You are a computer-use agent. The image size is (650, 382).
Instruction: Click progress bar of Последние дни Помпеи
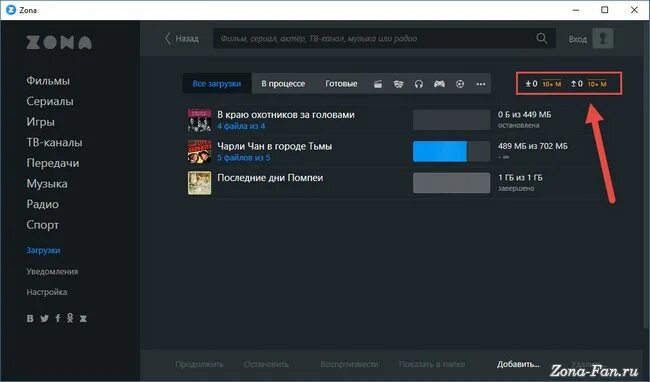coord(451,183)
